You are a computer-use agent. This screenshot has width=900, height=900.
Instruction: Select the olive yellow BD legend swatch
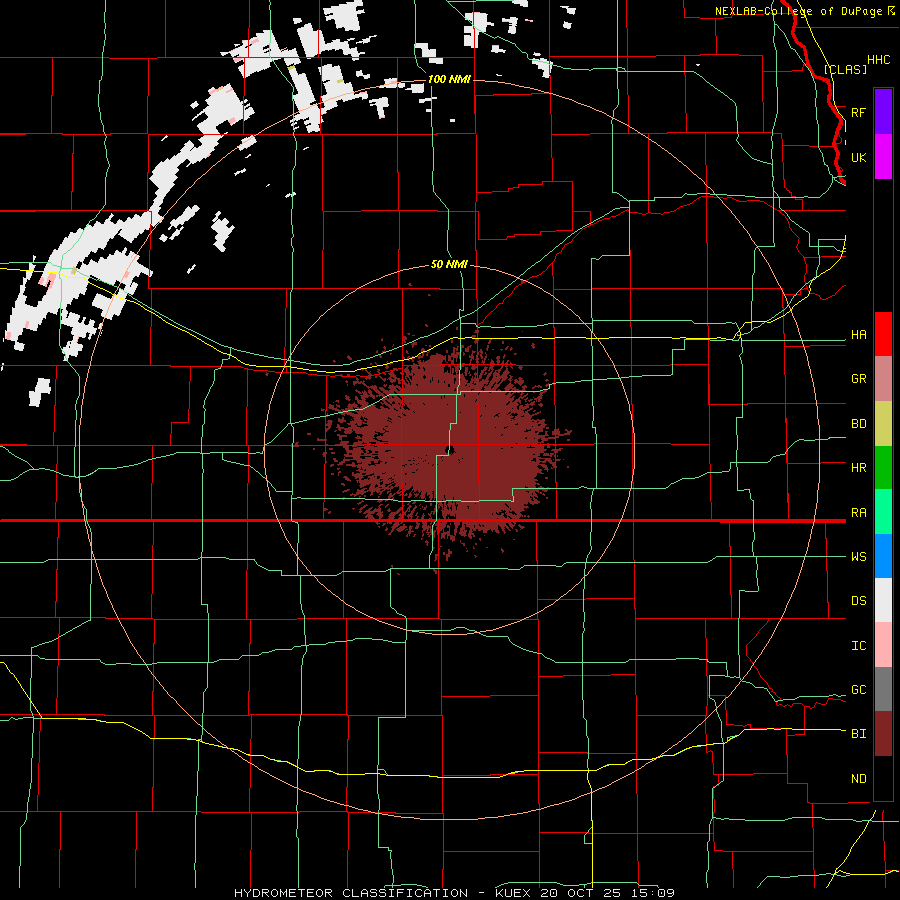click(x=883, y=423)
